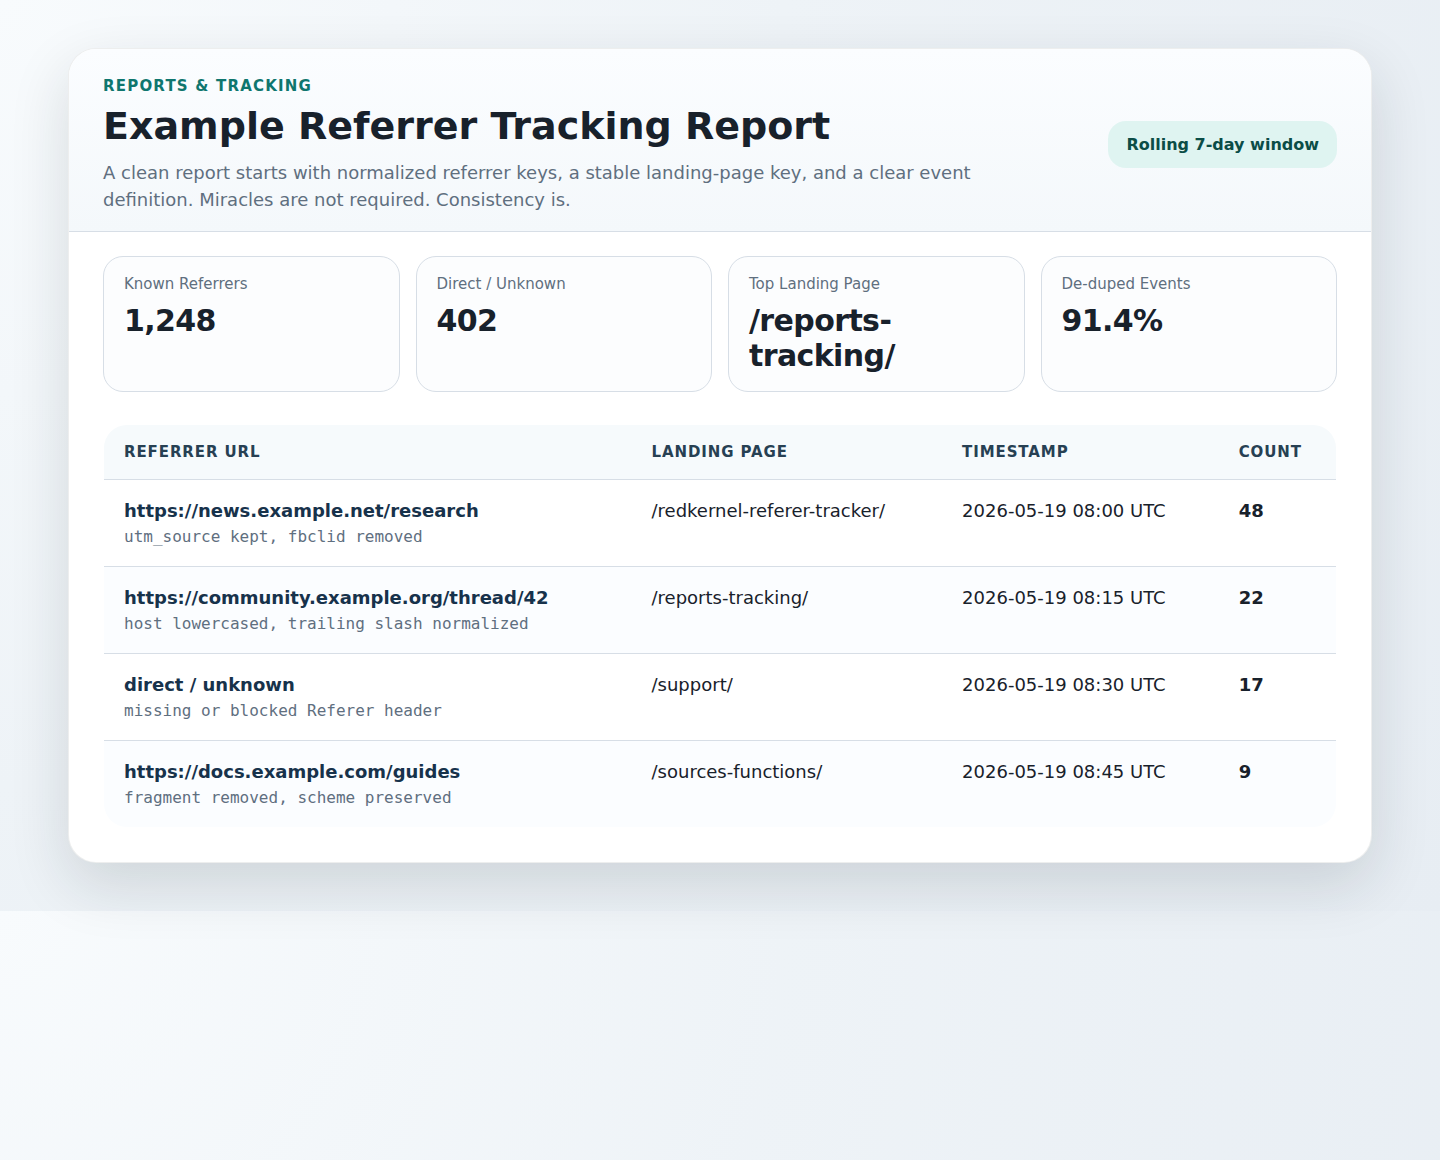This screenshot has height=1160, width=1440.
Task: Click the count value 9
Action: click(x=1245, y=772)
